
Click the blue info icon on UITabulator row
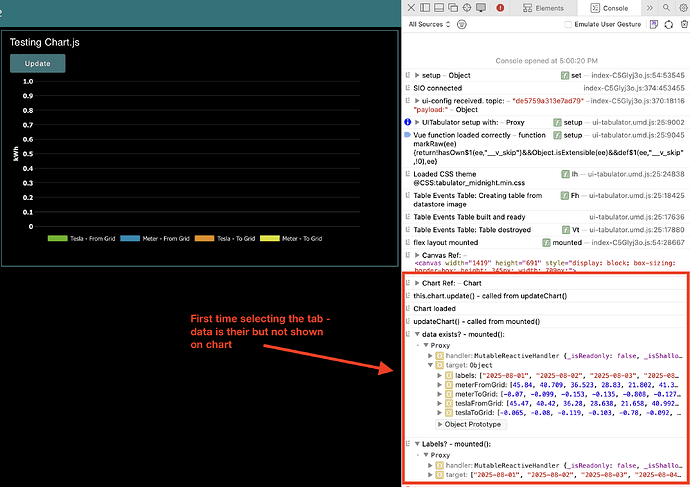click(407, 122)
